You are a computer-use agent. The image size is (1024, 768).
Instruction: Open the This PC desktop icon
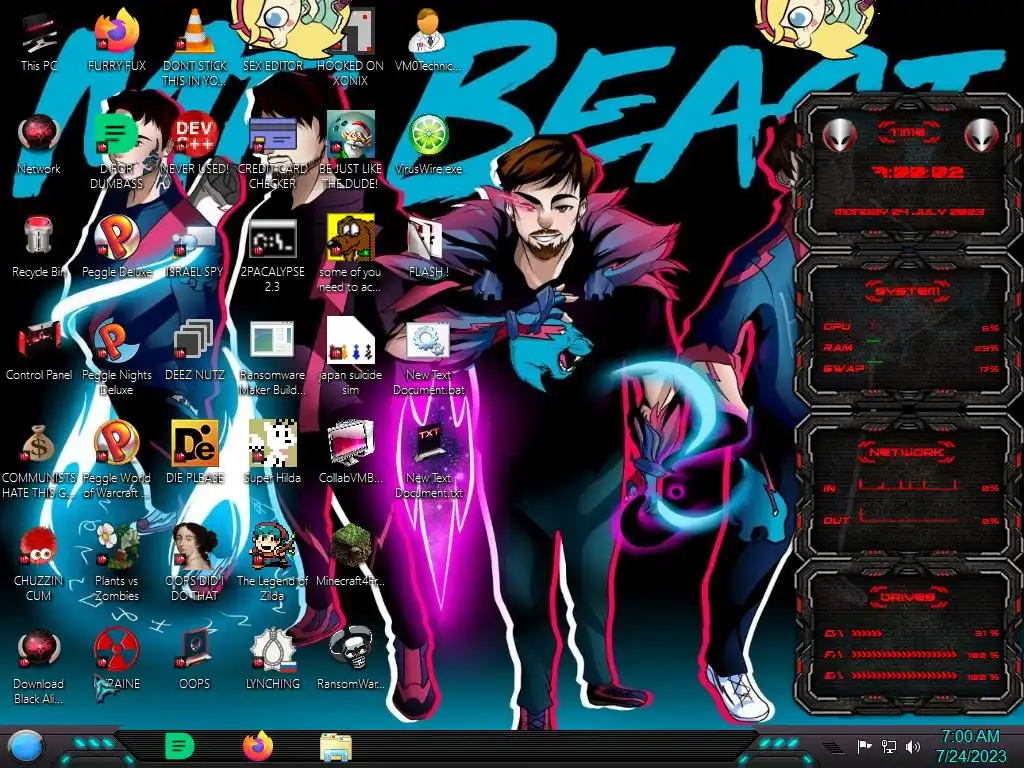pyautogui.click(x=39, y=40)
